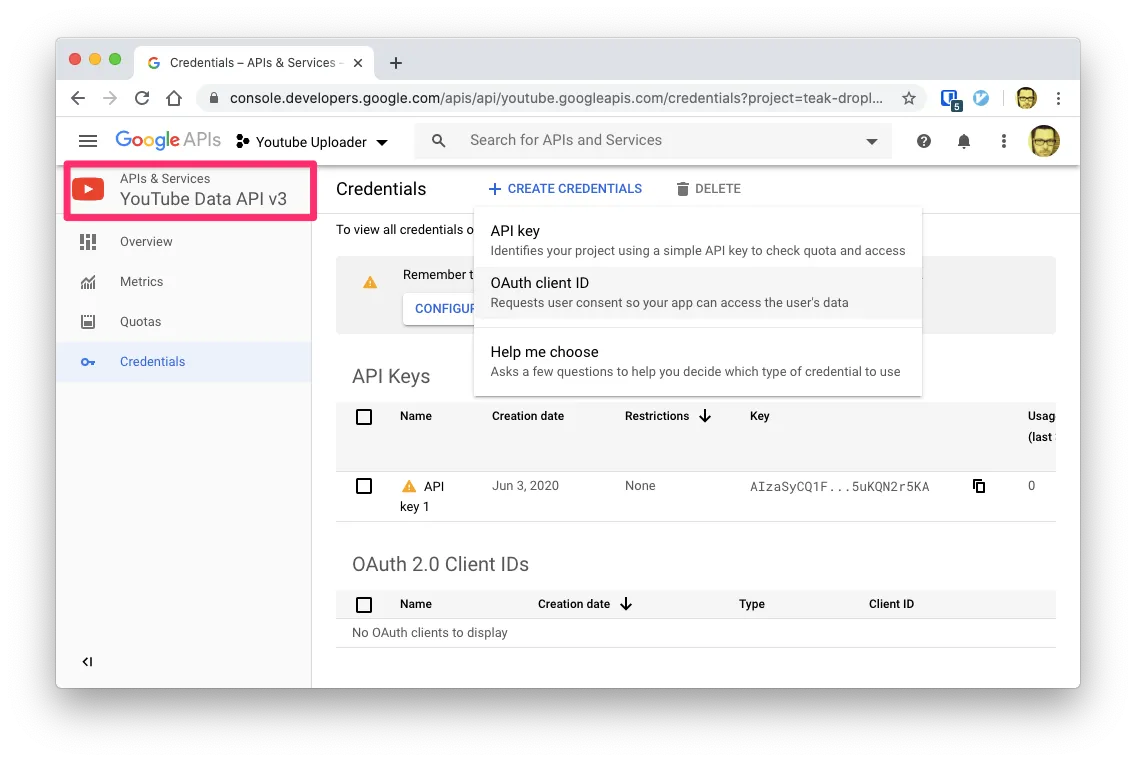Click the Credentials key icon
Image resolution: width=1136 pixels, height=762 pixels.
pyautogui.click(x=88, y=361)
